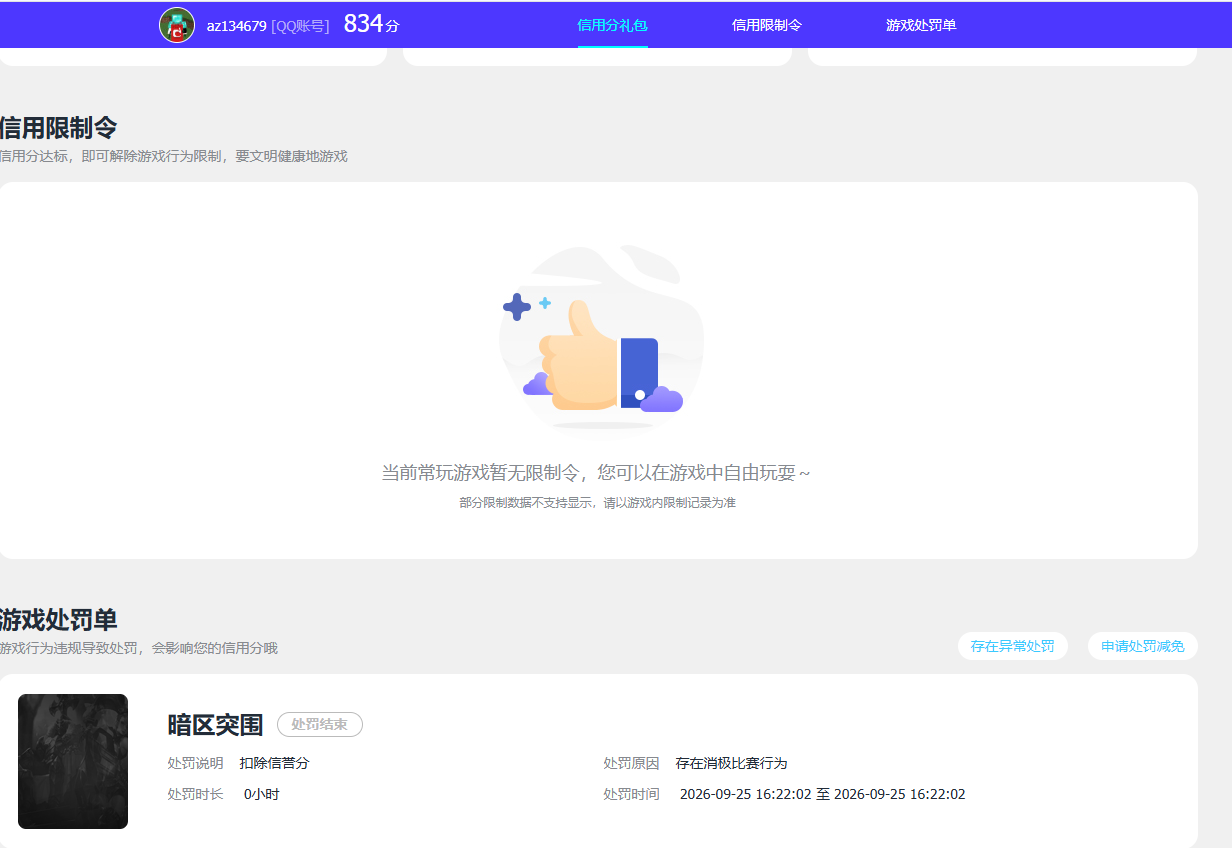Click the 游戏处罚单 section heading
Viewport: 1232px width, 848px height.
pyautogui.click(x=58, y=620)
